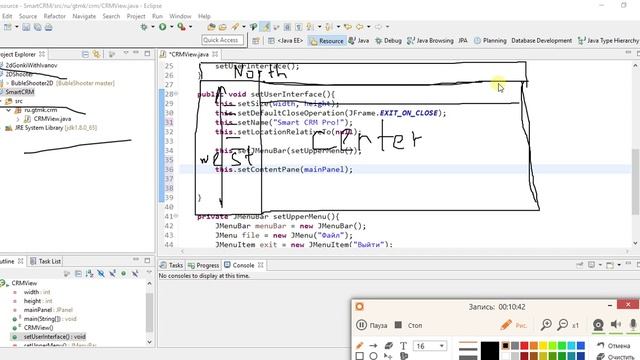Collapse the ru.gtmk.crm package
Image resolution: width=640 pixels, height=360 pixels.
pos(9,110)
